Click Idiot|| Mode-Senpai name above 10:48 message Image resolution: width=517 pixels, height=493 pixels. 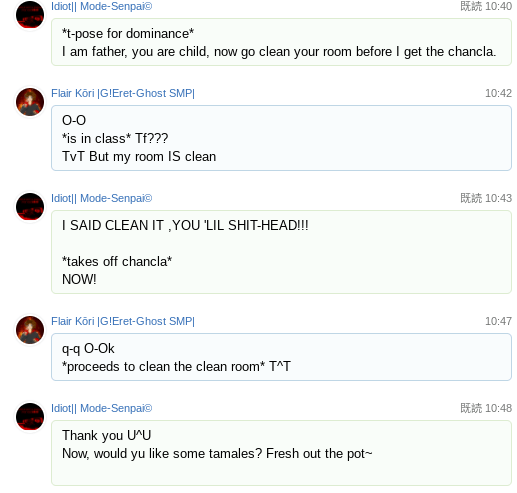[102, 408]
